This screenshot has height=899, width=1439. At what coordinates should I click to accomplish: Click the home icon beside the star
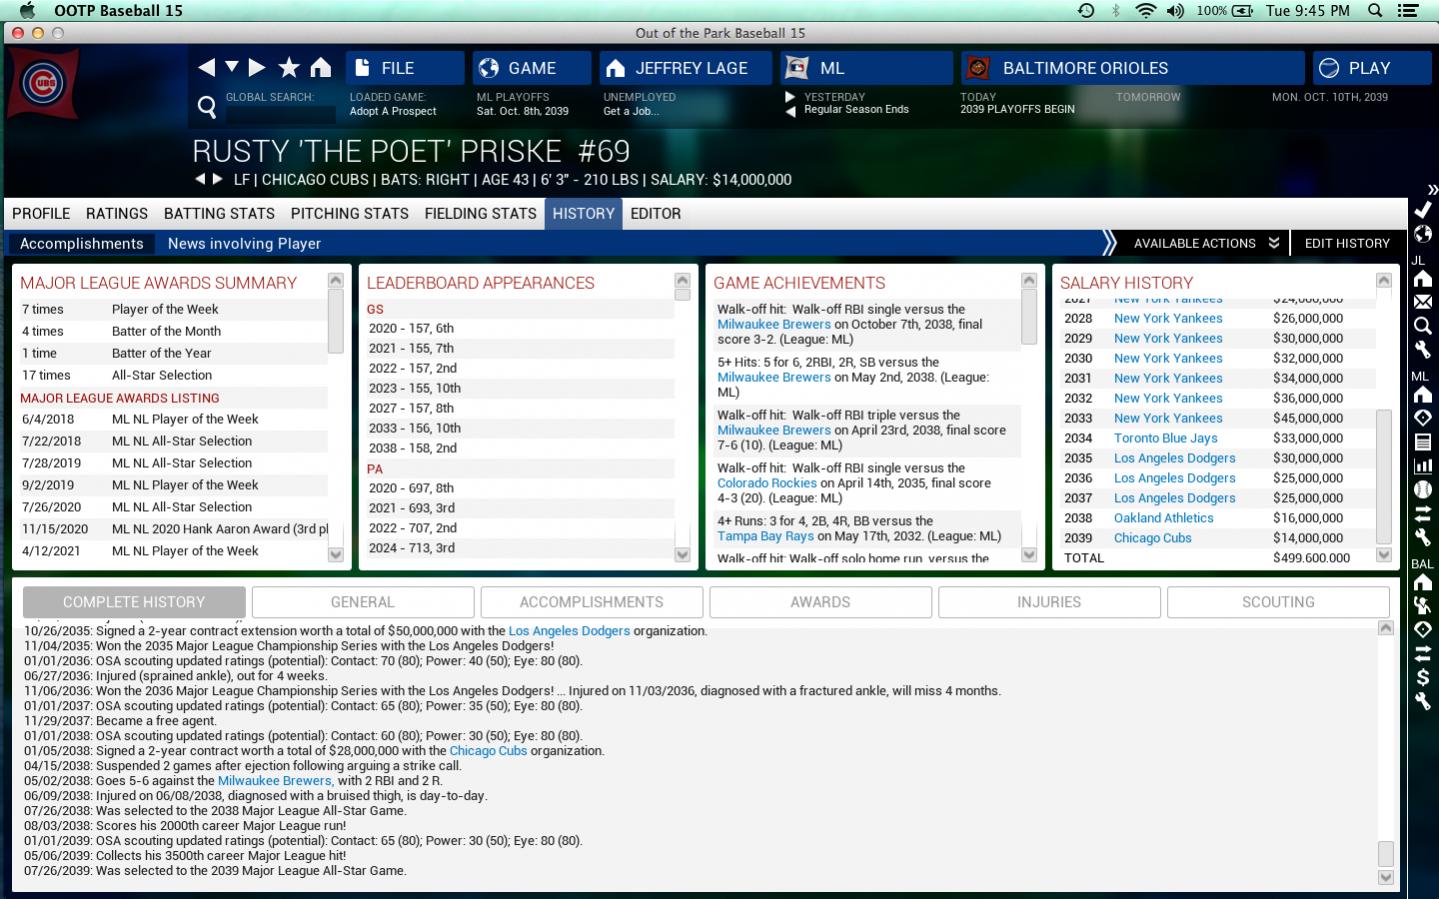(x=320, y=67)
